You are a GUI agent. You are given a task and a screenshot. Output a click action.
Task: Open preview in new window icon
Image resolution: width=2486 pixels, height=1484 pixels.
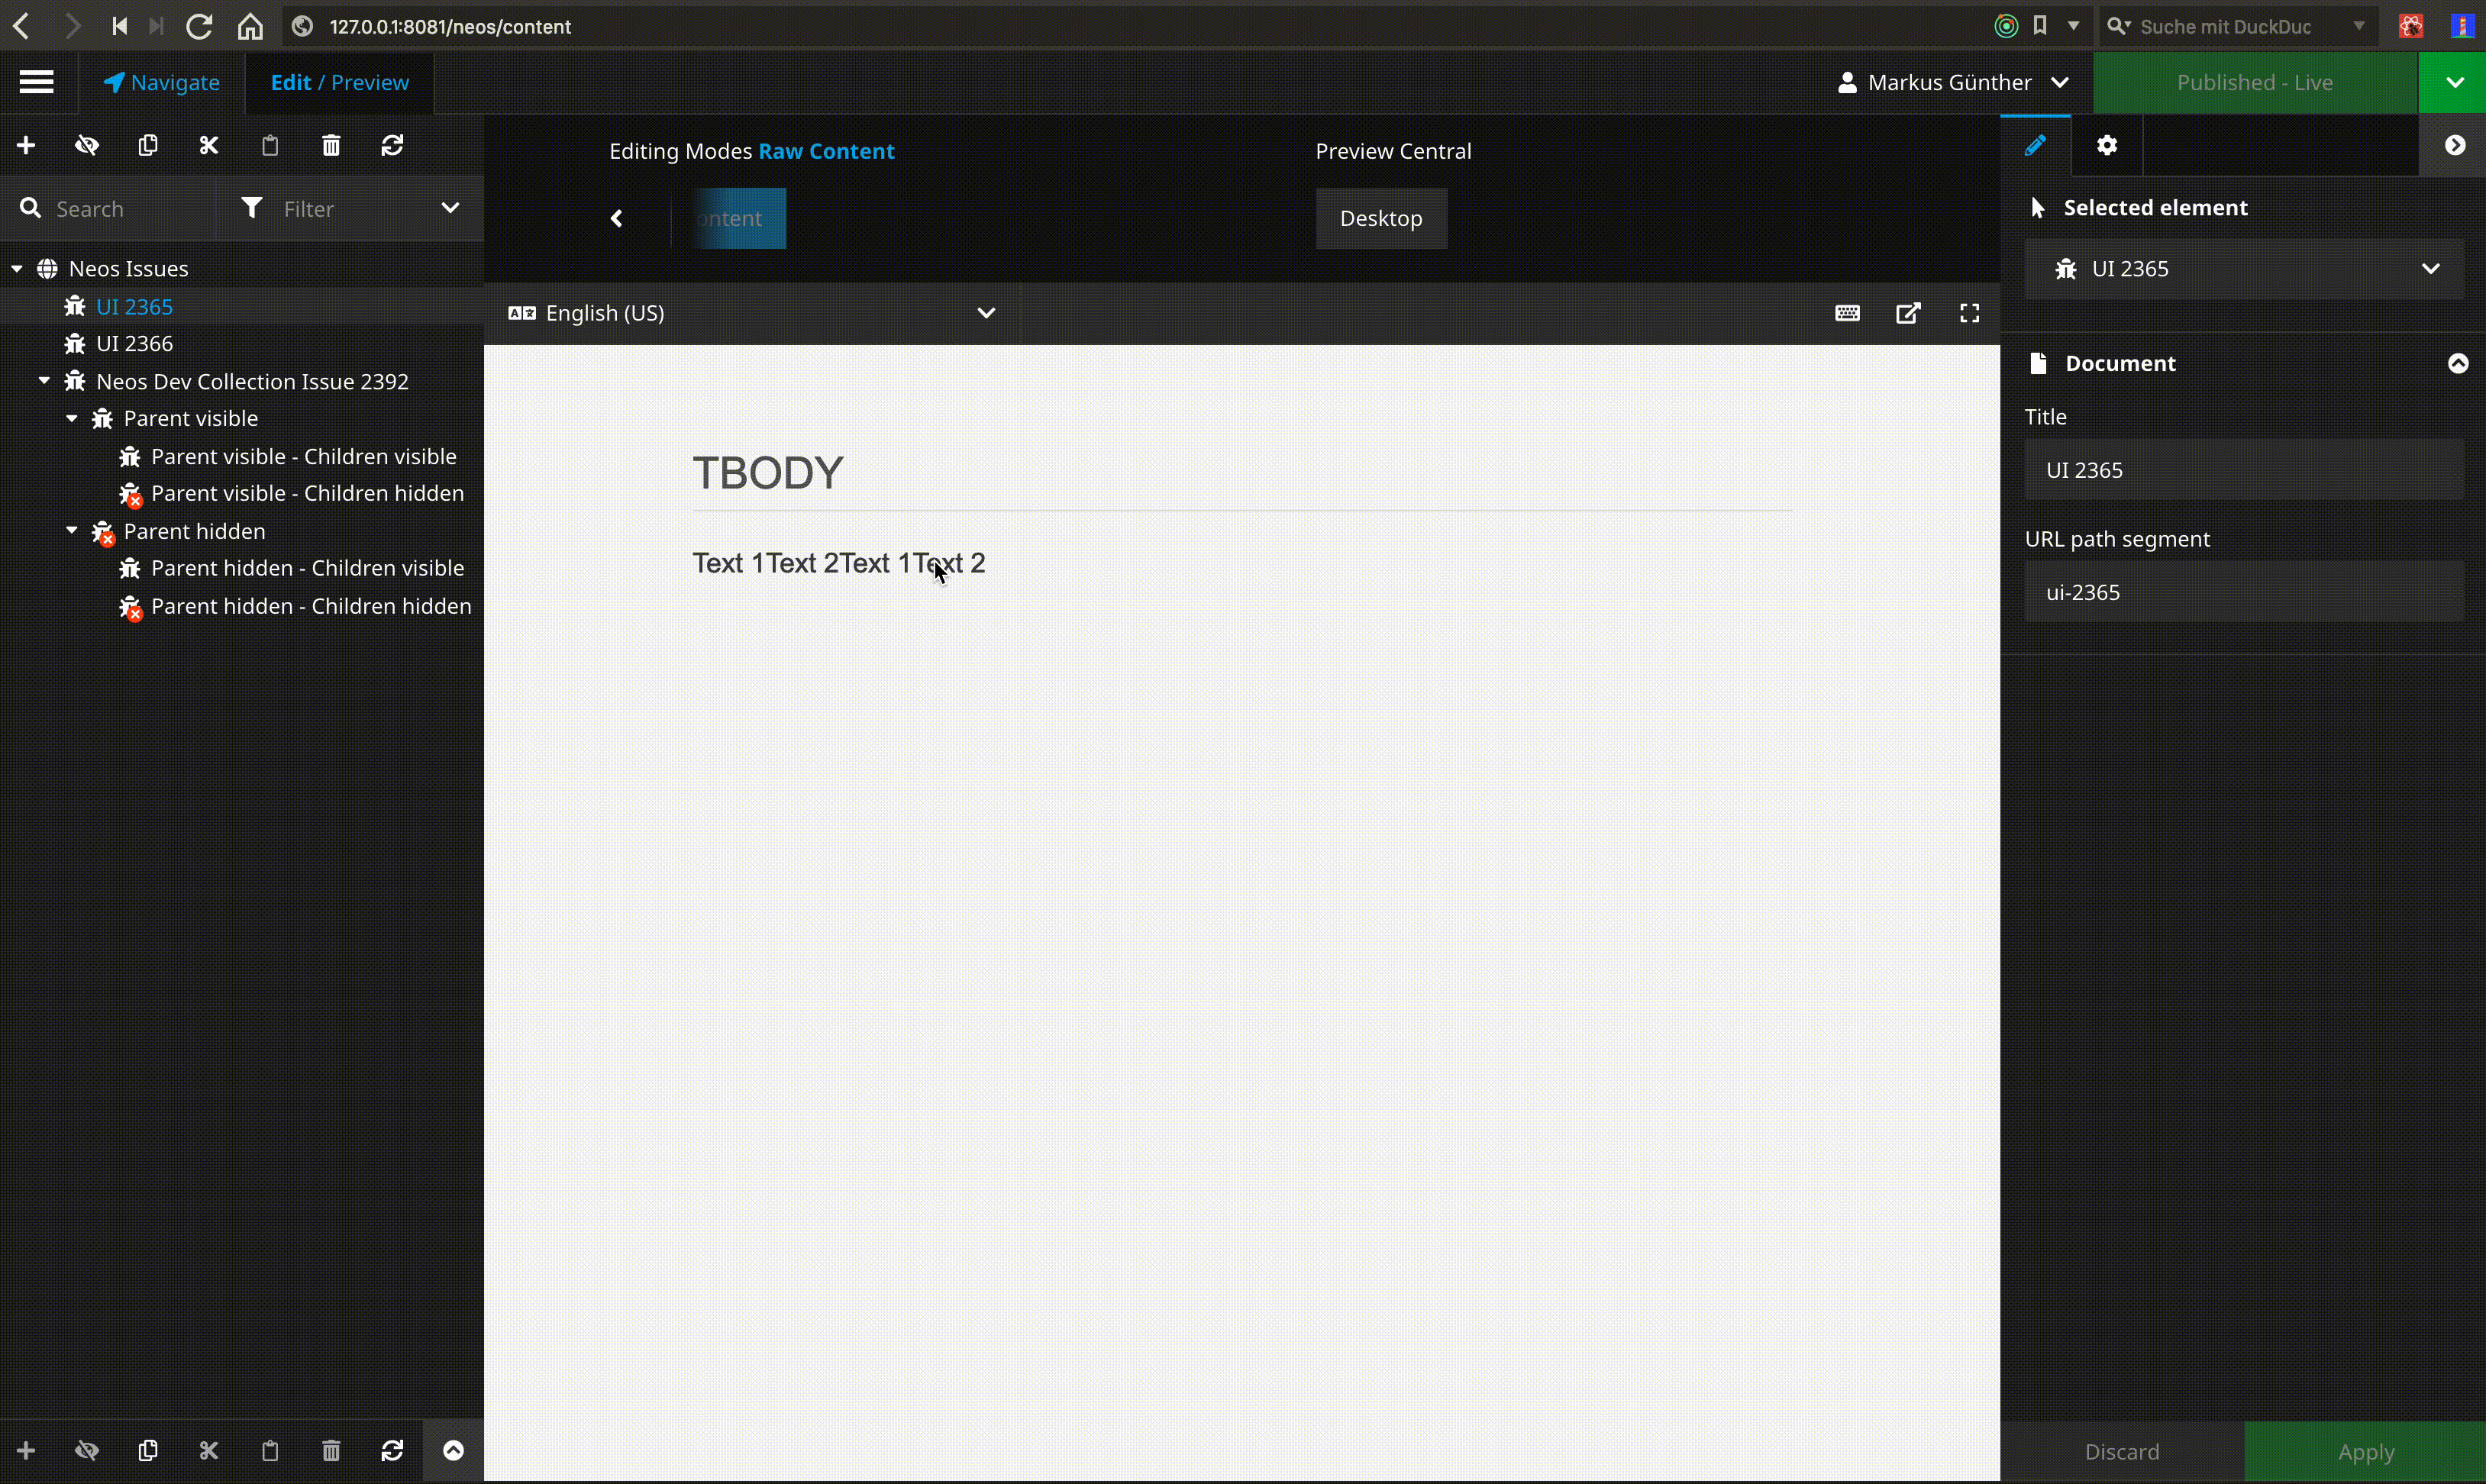(1909, 313)
